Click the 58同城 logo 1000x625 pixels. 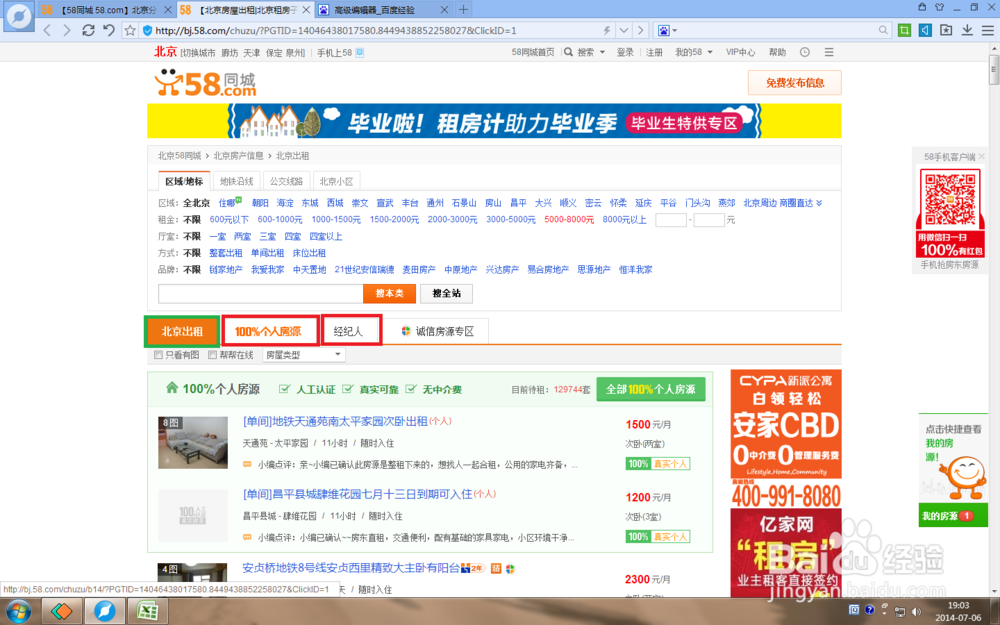(x=205, y=84)
